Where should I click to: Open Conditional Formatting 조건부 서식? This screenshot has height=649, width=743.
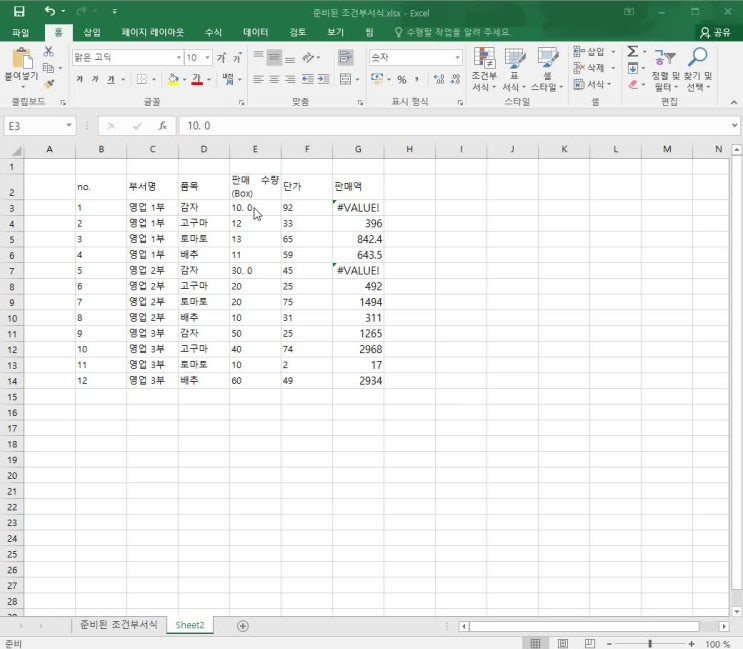click(x=484, y=69)
